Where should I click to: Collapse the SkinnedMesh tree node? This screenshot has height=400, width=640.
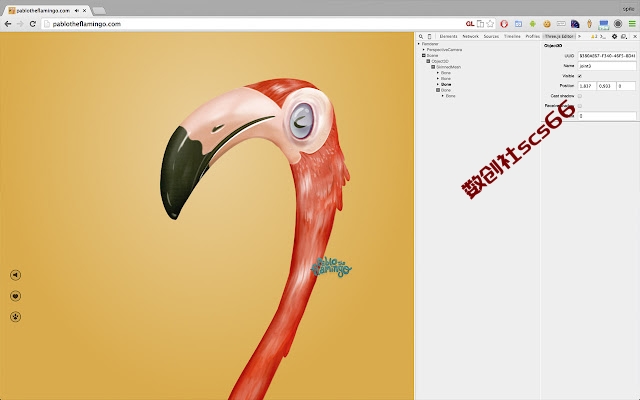pyautogui.click(x=433, y=67)
